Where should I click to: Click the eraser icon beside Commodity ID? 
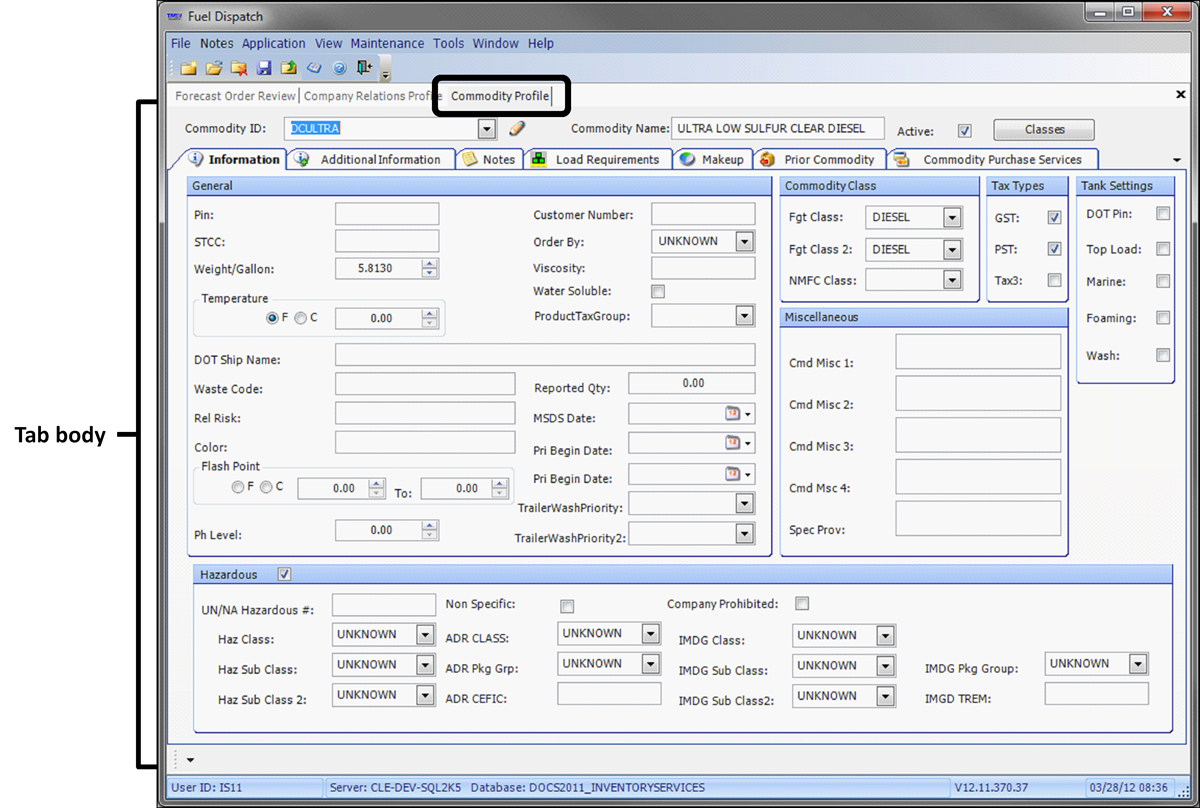(517, 129)
